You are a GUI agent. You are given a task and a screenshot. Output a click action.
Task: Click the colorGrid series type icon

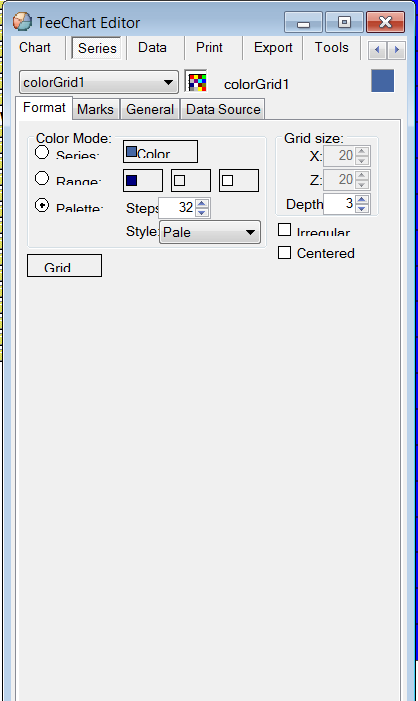196,81
